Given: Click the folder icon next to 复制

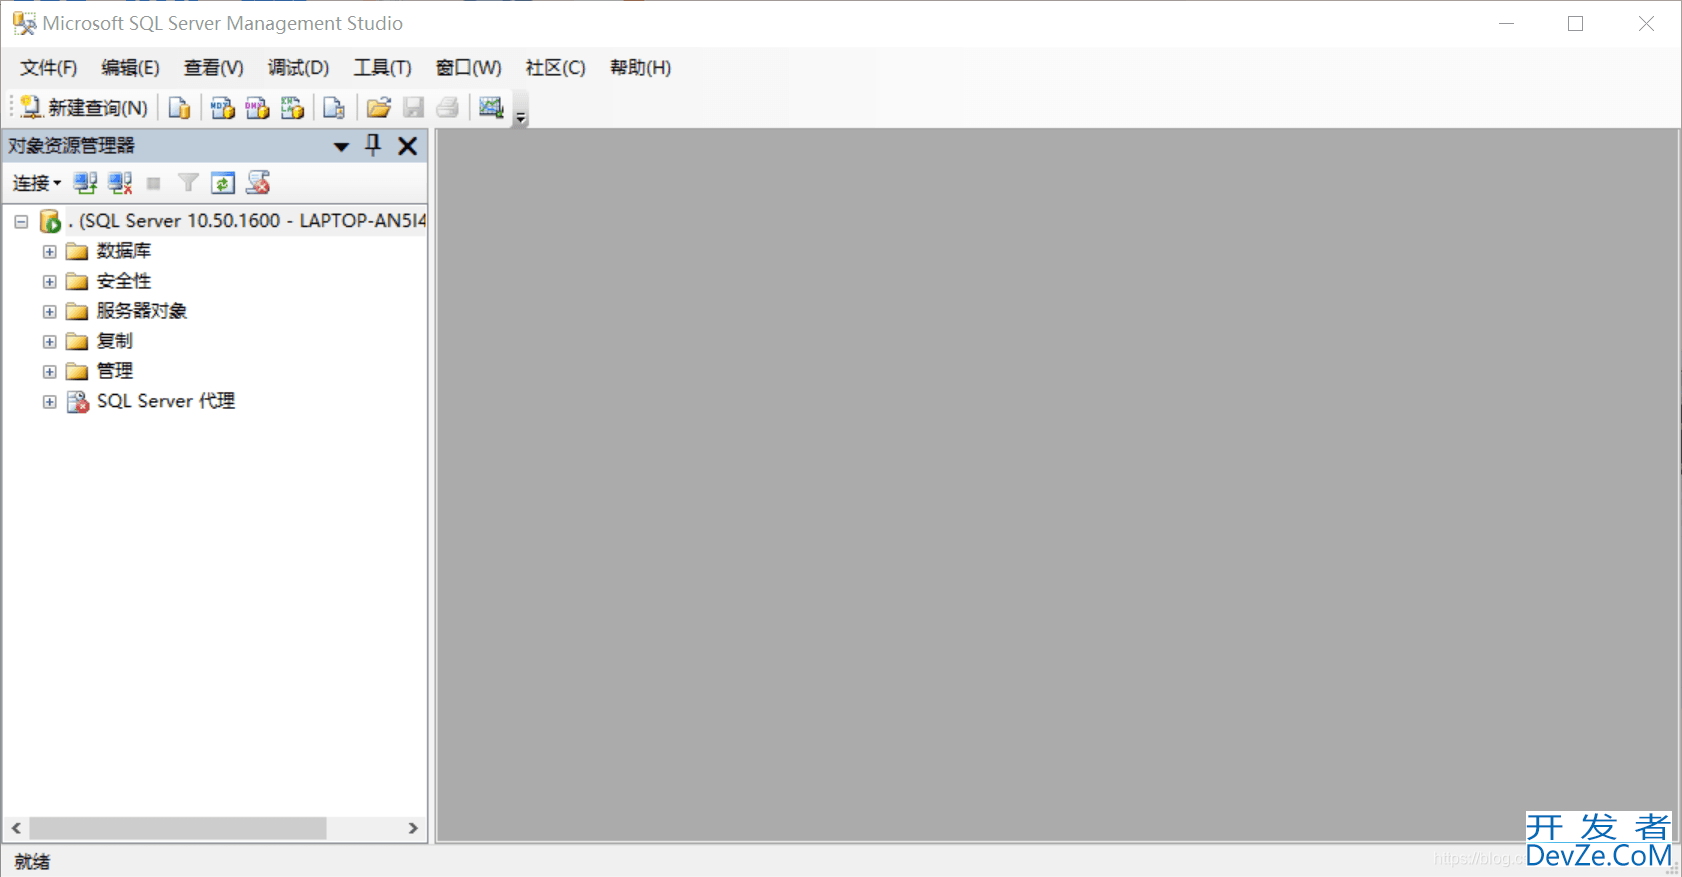Looking at the screenshot, I should [77, 341].
